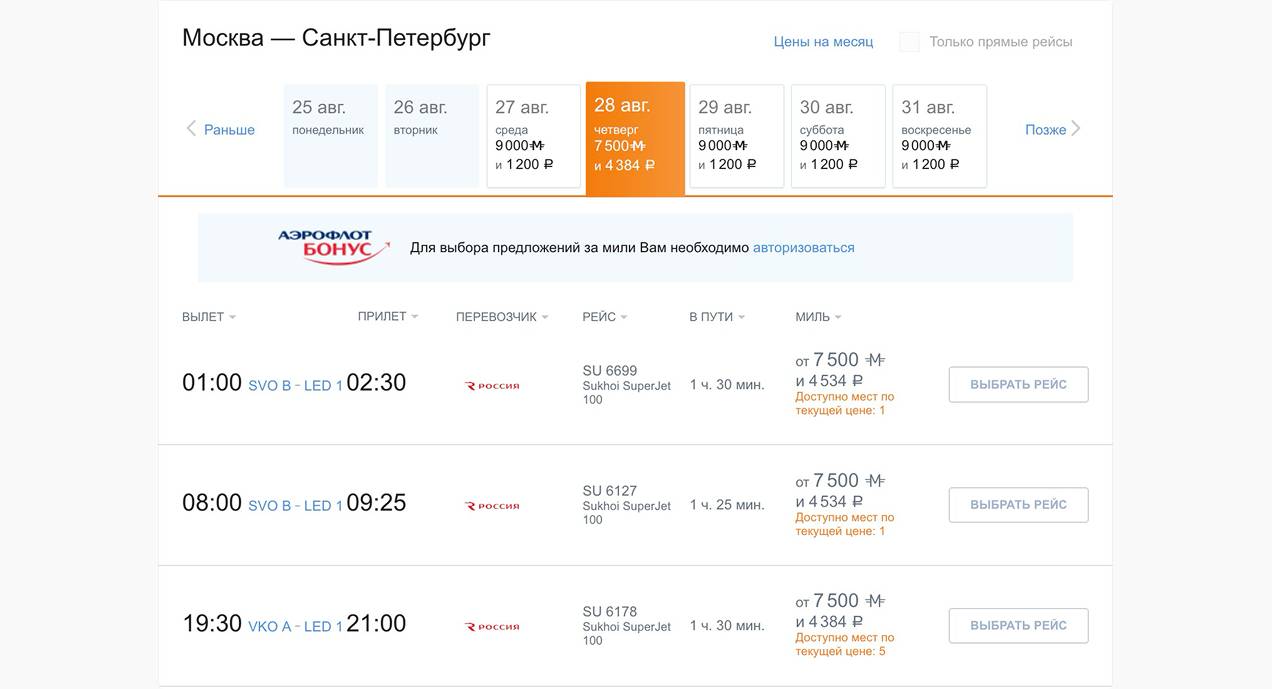Go to earlier dates with left chevron
The height and width of the screenshot is (689, 1272).
(x=191, y=129)
